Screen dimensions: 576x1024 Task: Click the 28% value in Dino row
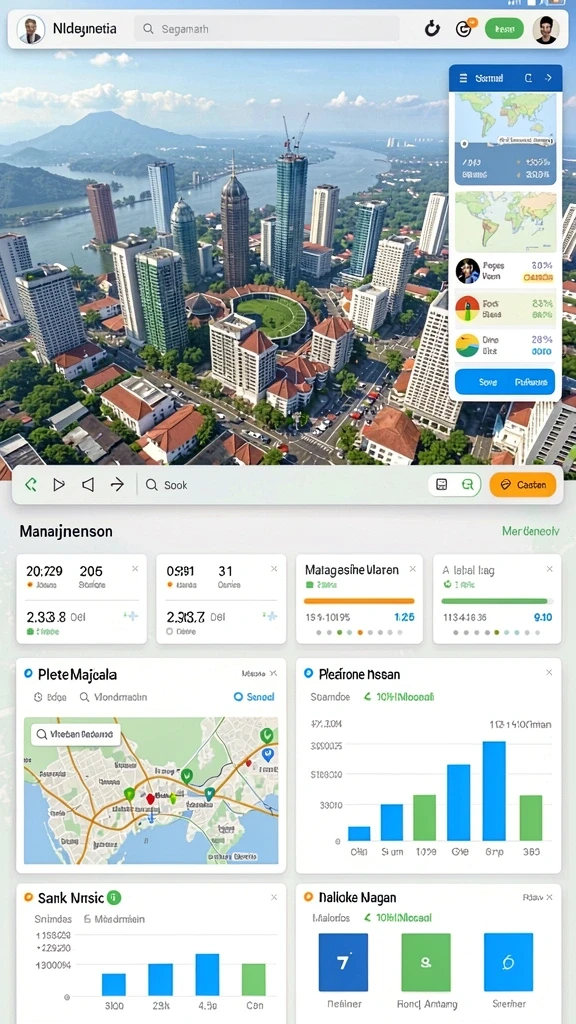[x=542, y=340]
